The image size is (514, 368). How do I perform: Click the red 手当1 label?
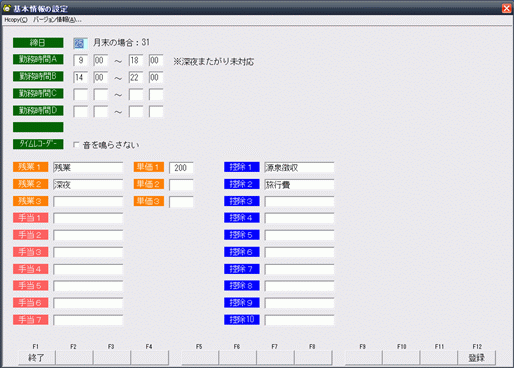click(x=30, y=218)
